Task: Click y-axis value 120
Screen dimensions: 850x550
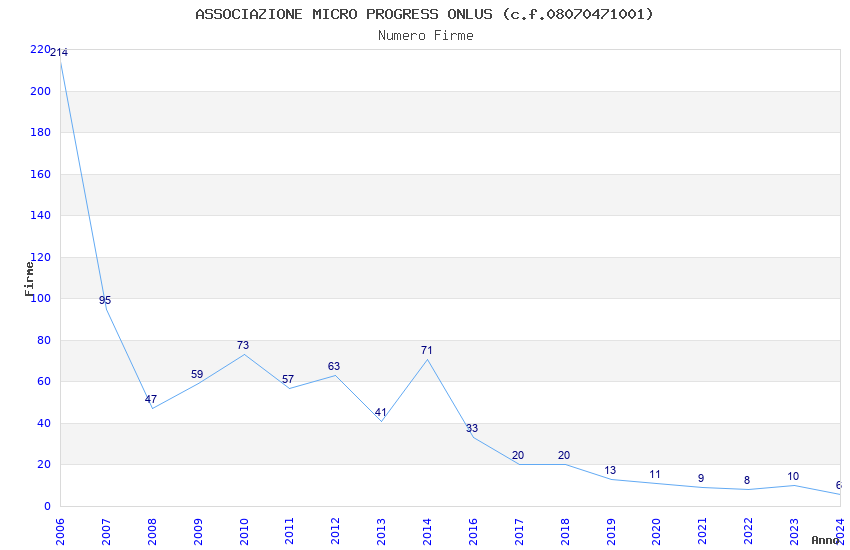Action: click(40, 257)
